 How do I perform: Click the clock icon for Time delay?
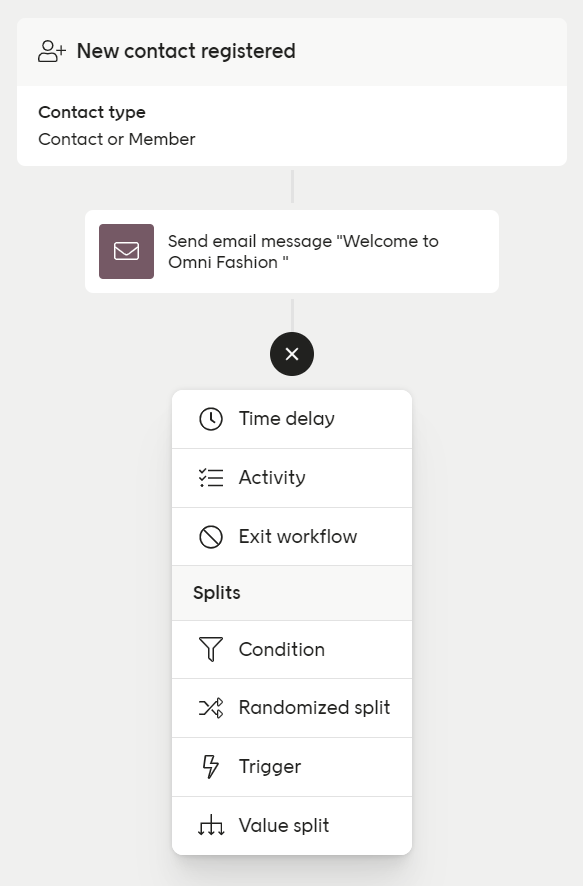[x=211, y=419]
